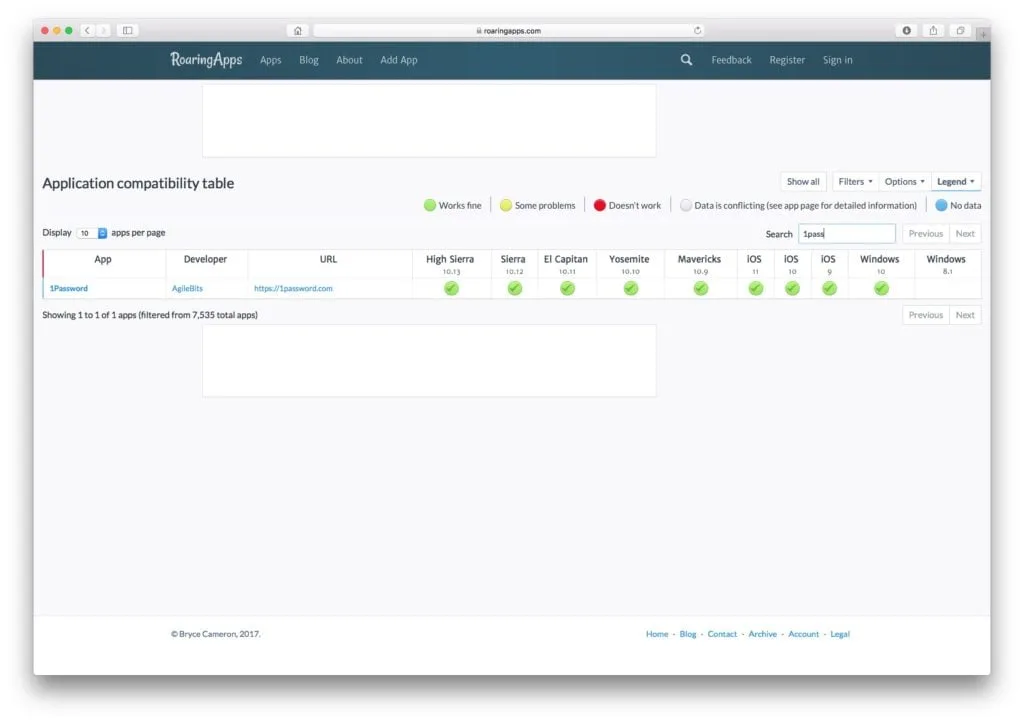The width and height of the screenshot is (1024, 723).
Task: Click Register in the header
Action: (786, 60)
